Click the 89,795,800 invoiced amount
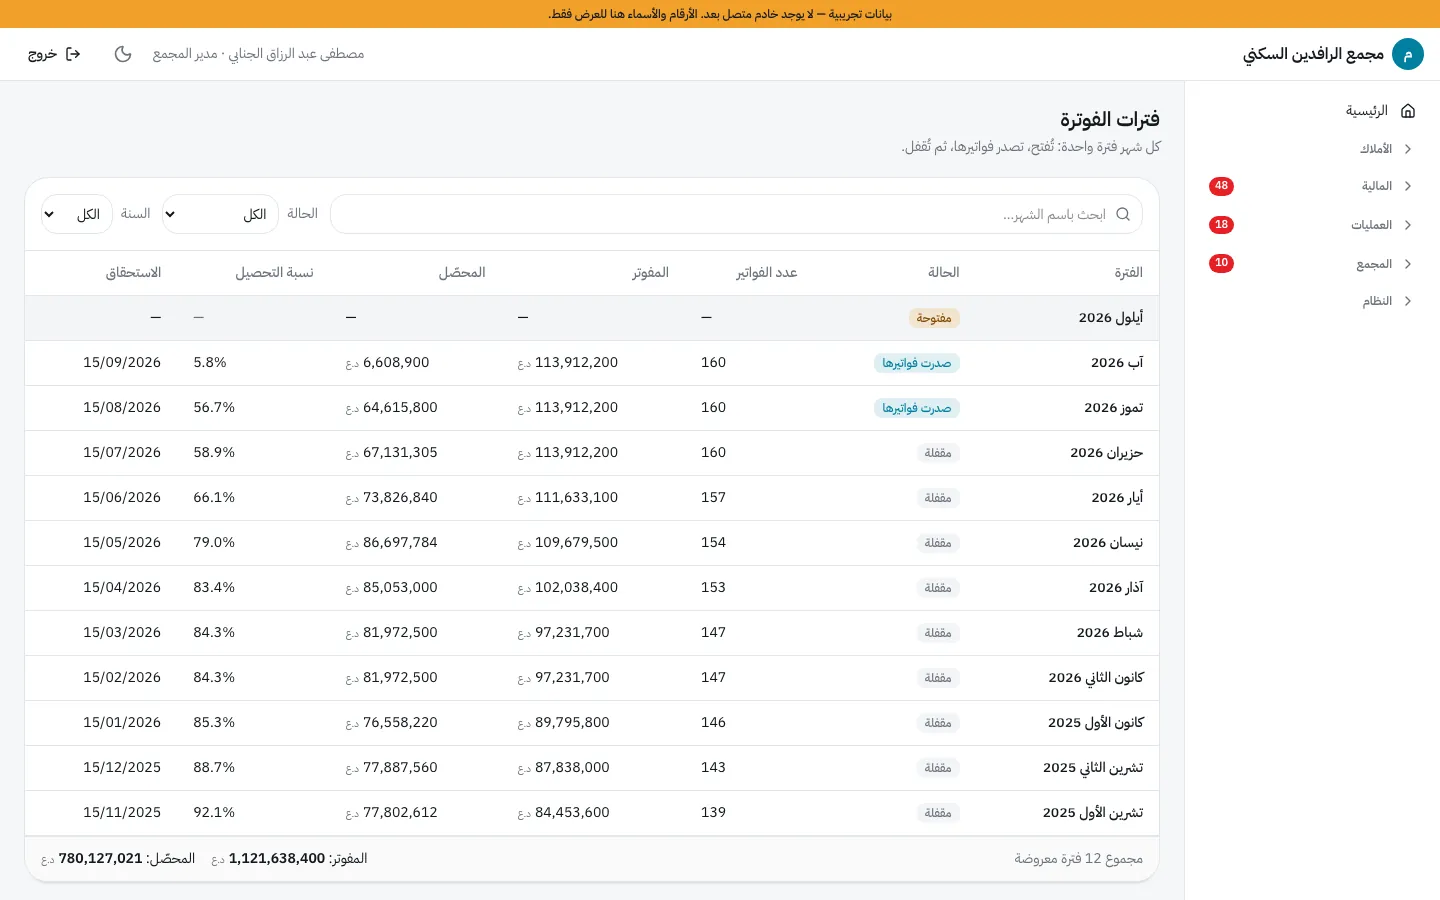The height and width of the screenshot is (900, 1440). 572,723
